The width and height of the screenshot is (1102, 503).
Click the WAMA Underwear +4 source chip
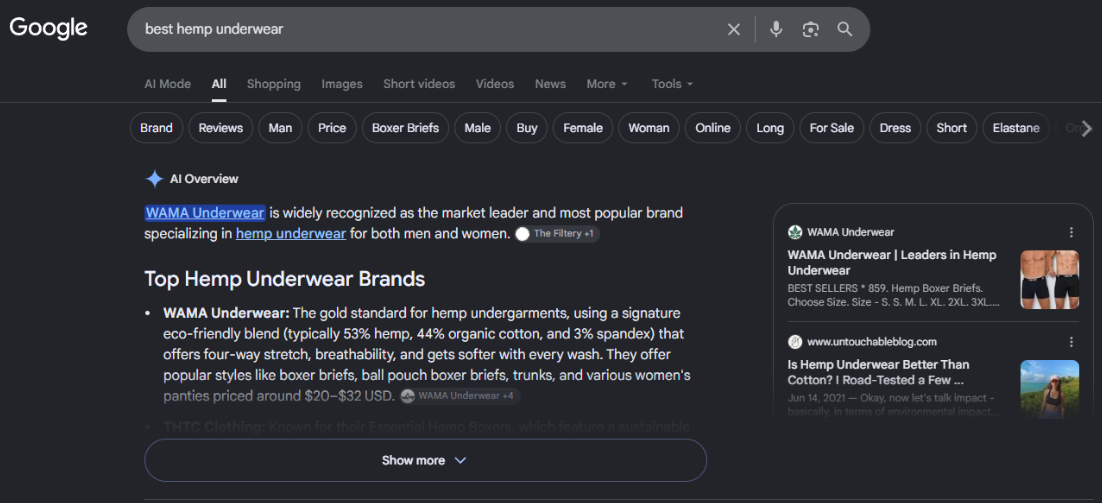[x=460, y=396]
